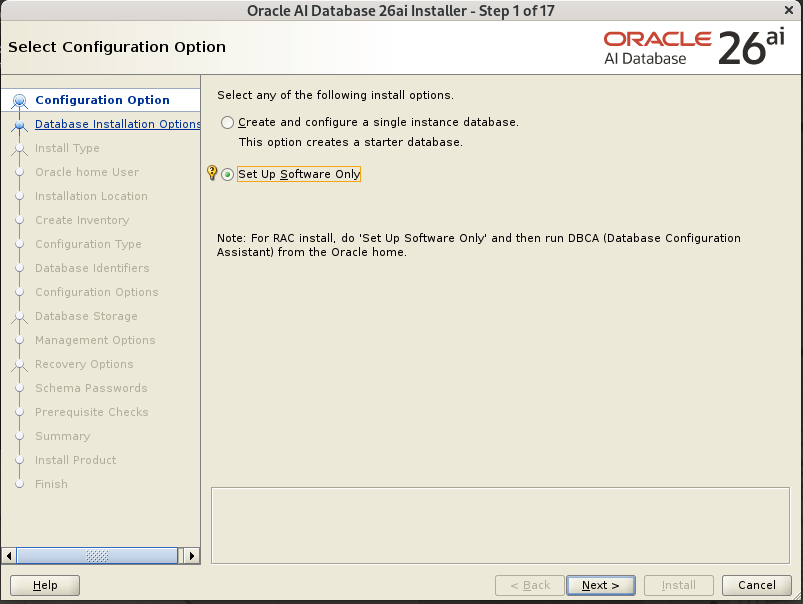The width and height of the screenshot is (803, 604).
Task: Click the empty message area at the bottom
Action: [x=500, y=524]
